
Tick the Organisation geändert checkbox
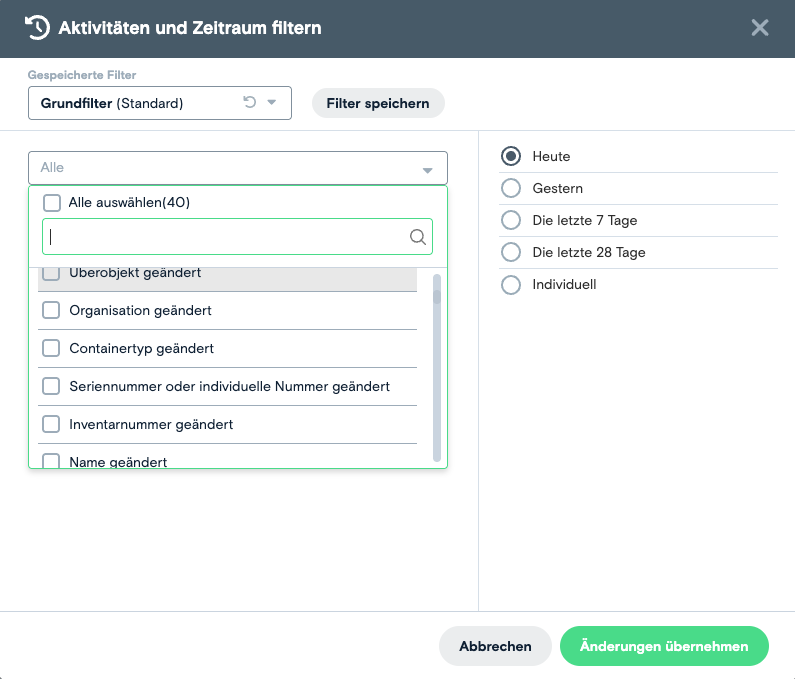(x=51, y=311)
